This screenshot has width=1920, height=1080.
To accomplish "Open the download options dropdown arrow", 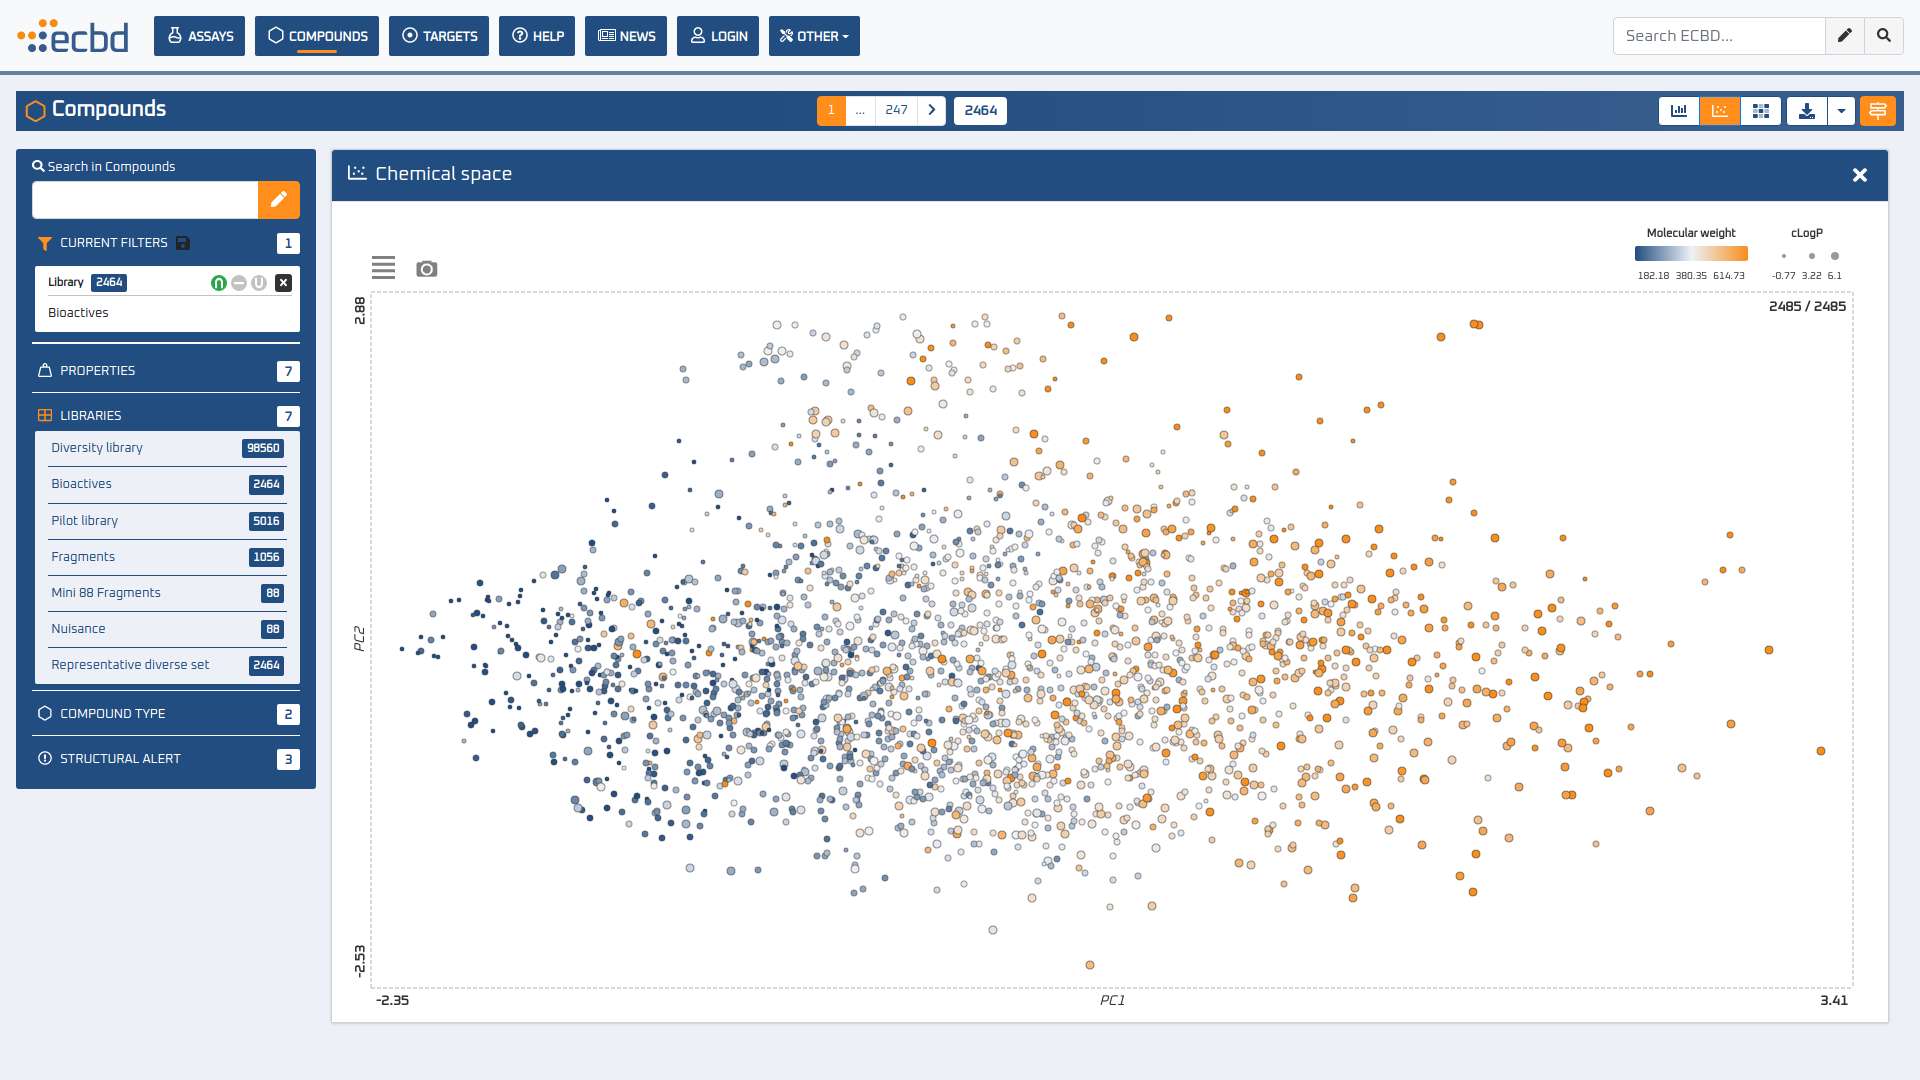I will click(1841, 111).
